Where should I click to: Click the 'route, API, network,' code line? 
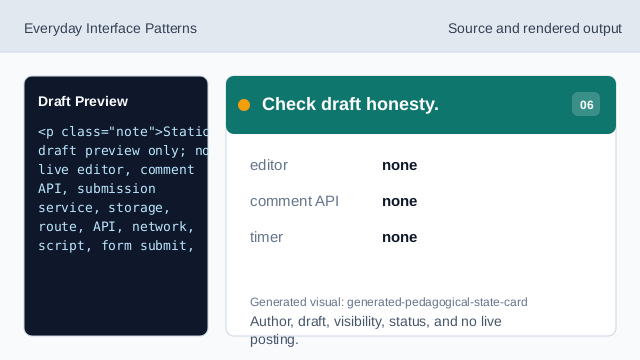click(x=116, y=227)
